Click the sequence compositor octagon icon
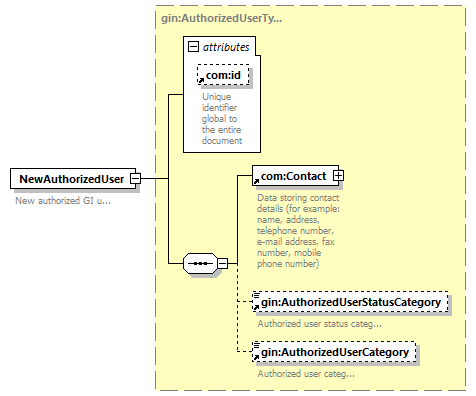 coord(200,263)
